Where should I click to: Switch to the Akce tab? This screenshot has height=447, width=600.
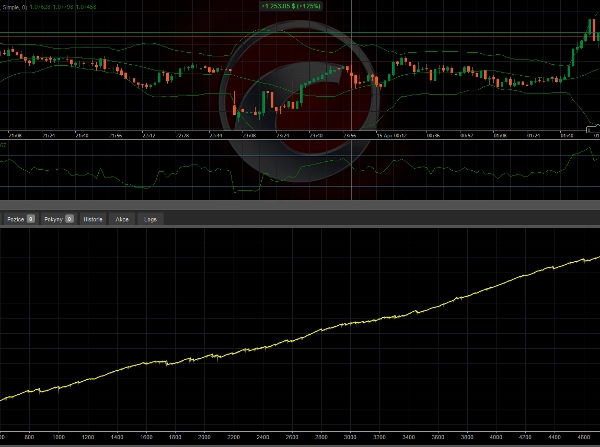tap(122, 219)
